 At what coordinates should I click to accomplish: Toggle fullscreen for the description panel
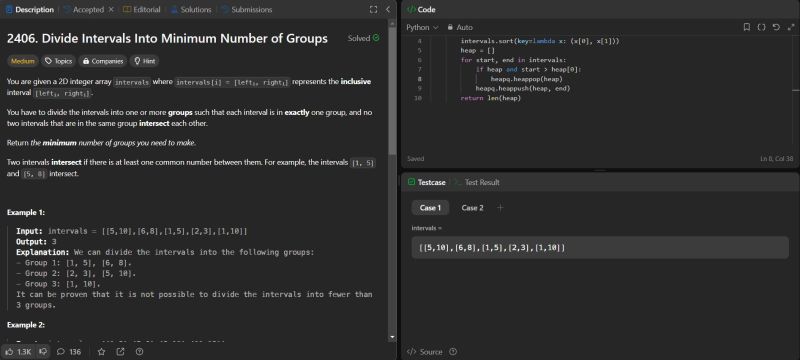tap(373, 9)
